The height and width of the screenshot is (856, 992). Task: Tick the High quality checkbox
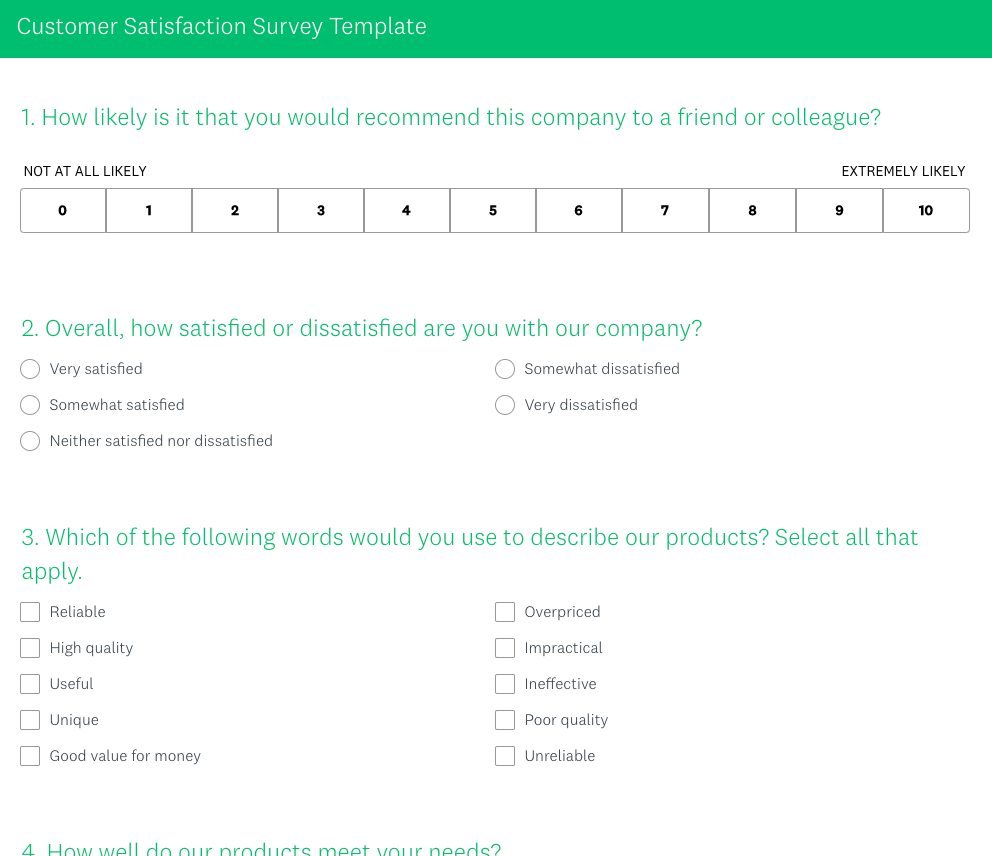(30, 648)
